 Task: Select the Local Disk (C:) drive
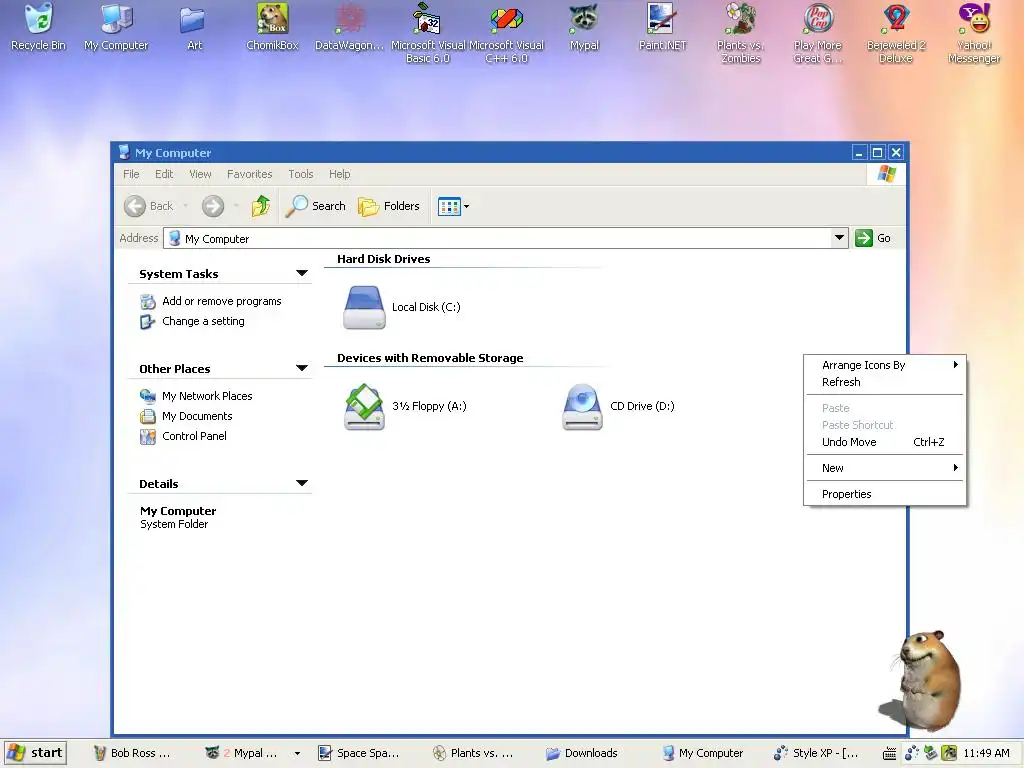(402, 307)
